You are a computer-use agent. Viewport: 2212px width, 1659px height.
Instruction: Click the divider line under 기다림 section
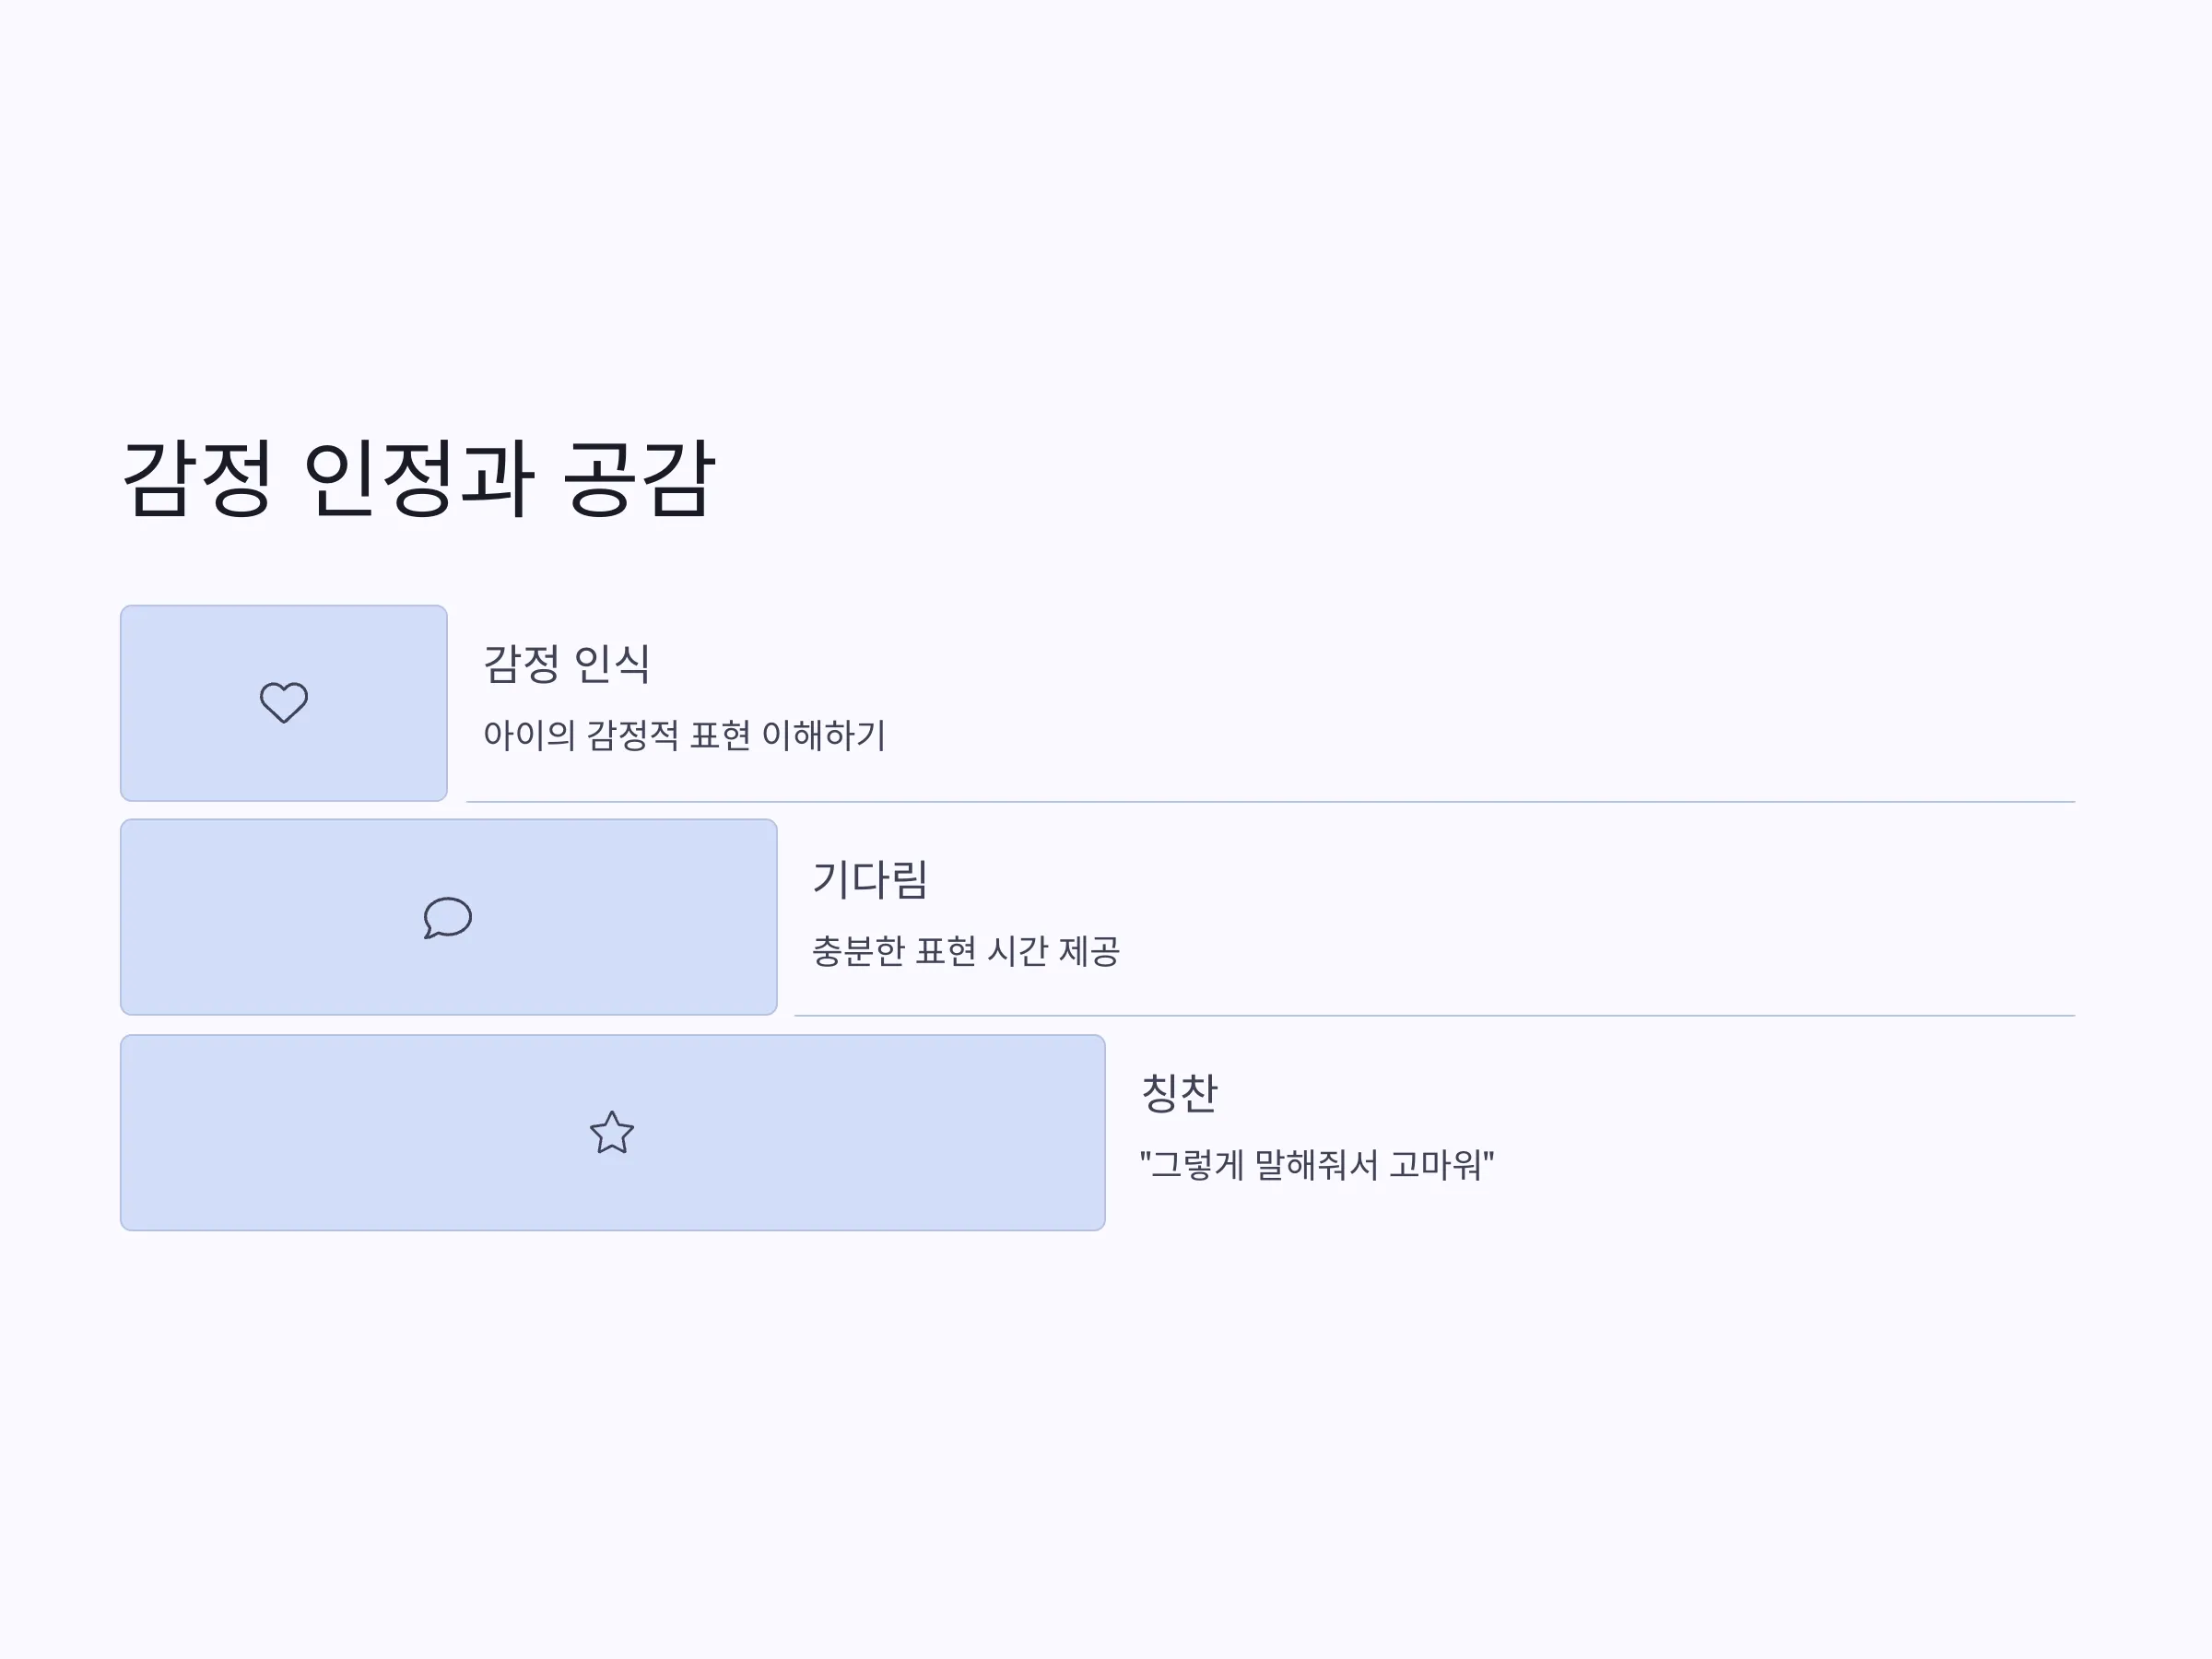coord(1435,1016)
